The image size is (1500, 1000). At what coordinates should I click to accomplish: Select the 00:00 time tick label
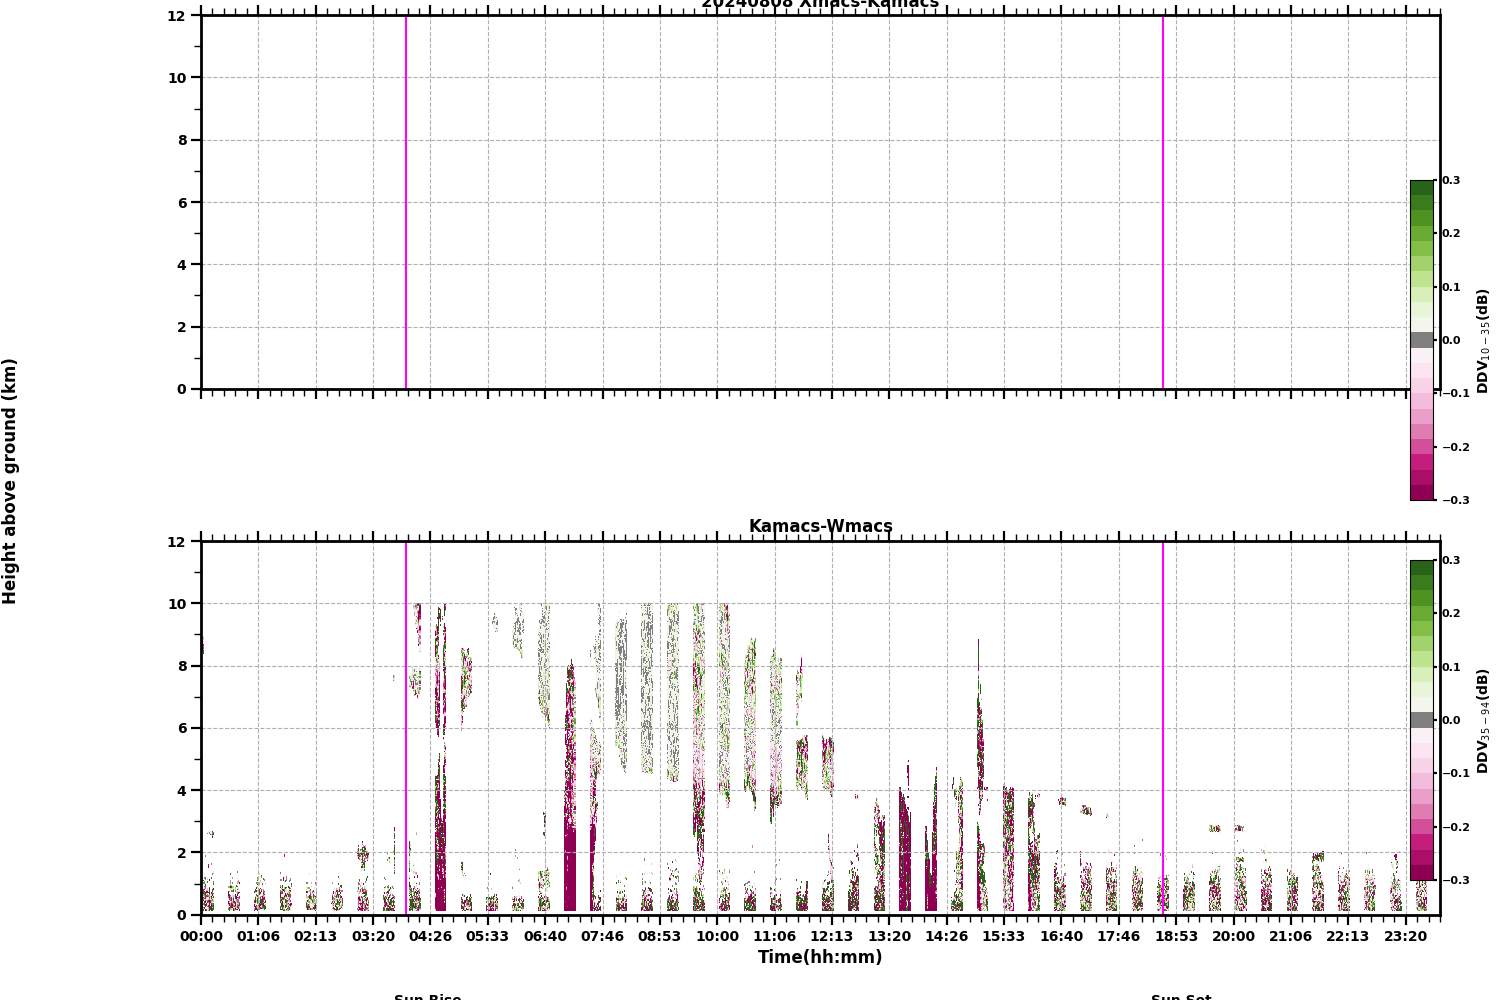(x=201, y=937)
